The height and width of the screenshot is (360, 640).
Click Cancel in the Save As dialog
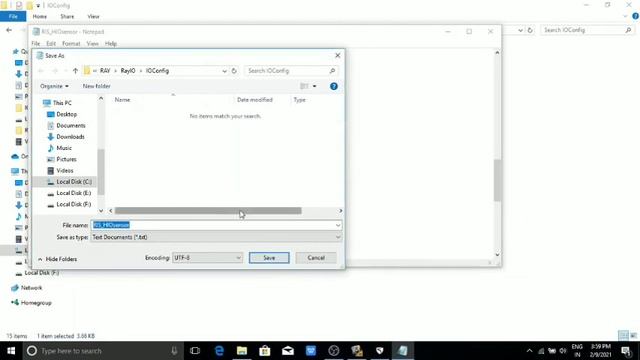316,258
